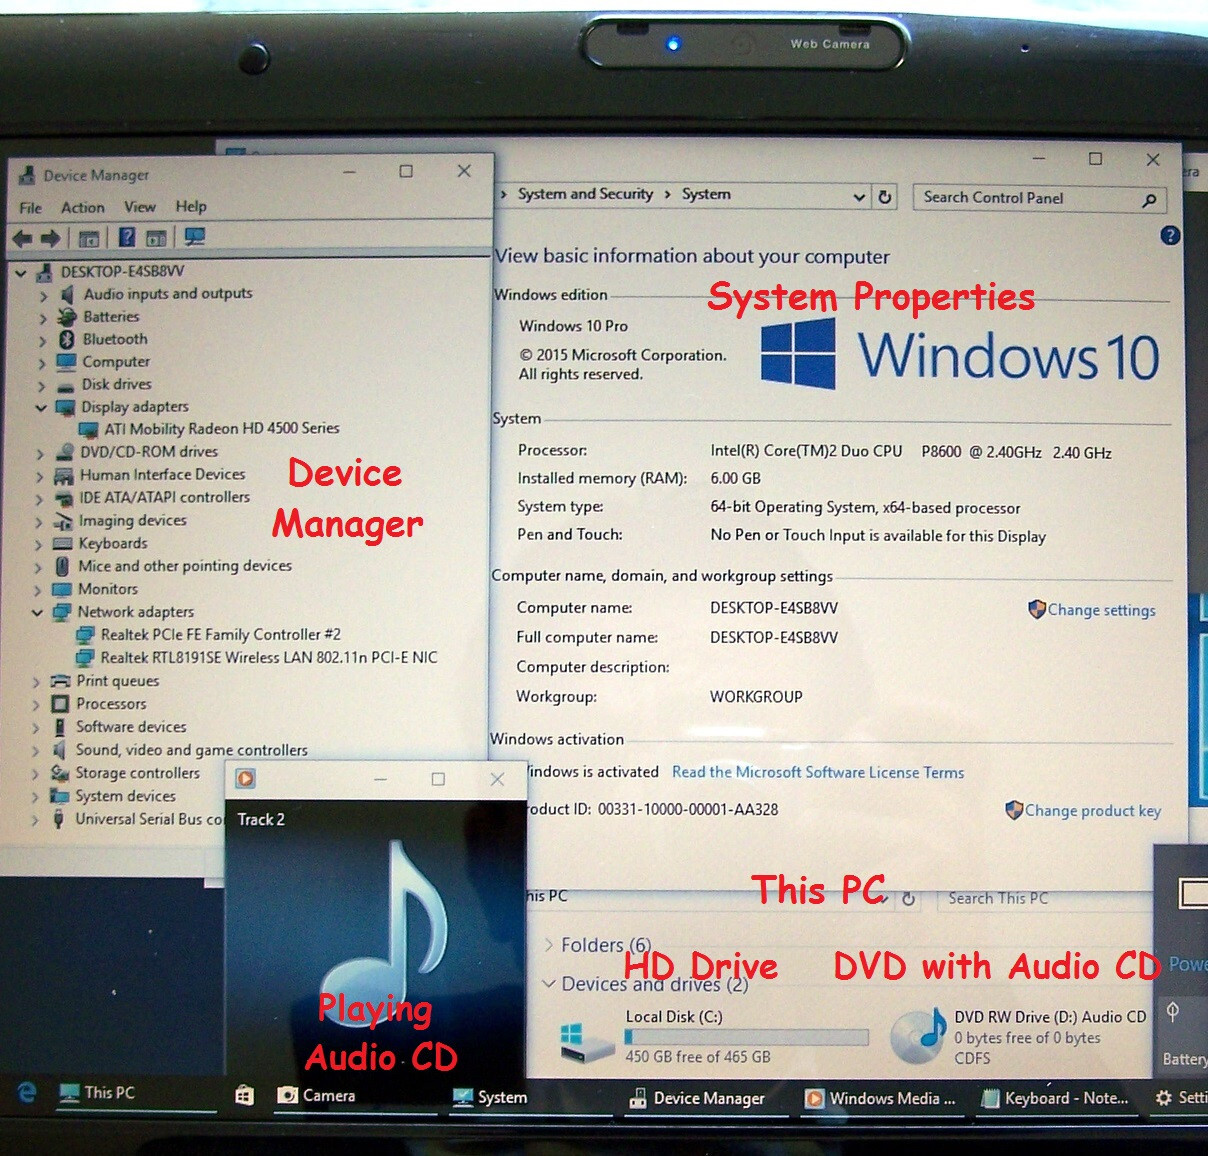The image size is (1208, 1156).
Task: Open the Action menu
Action: 83,207
